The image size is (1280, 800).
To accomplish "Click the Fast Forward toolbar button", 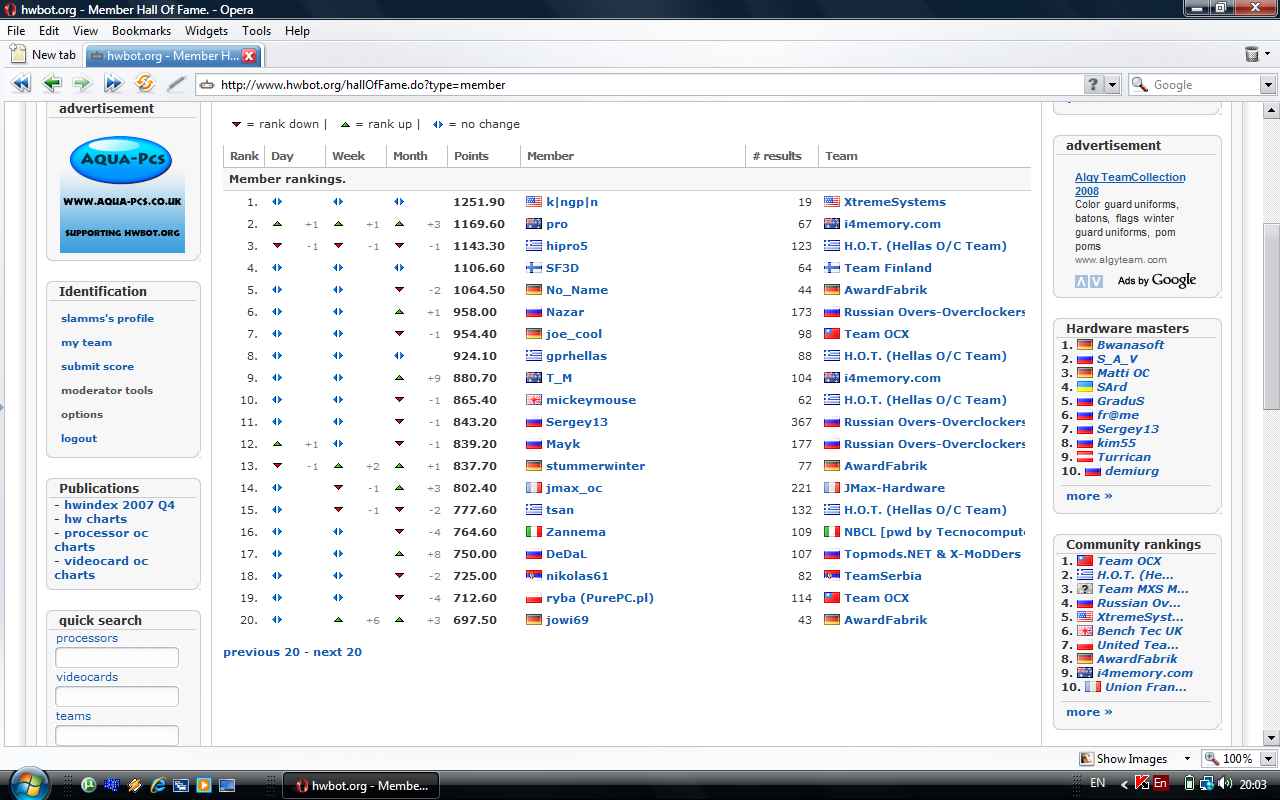I will 113,84.
